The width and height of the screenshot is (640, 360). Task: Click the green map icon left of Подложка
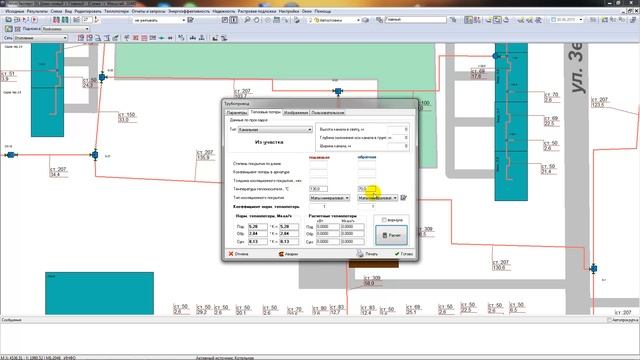pos(9,29)
